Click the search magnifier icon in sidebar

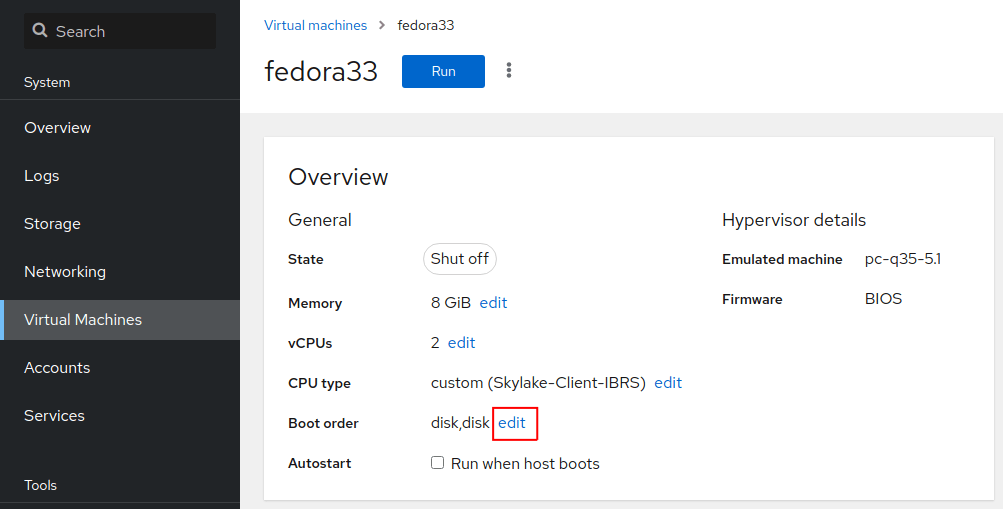[x=40, y=31]
